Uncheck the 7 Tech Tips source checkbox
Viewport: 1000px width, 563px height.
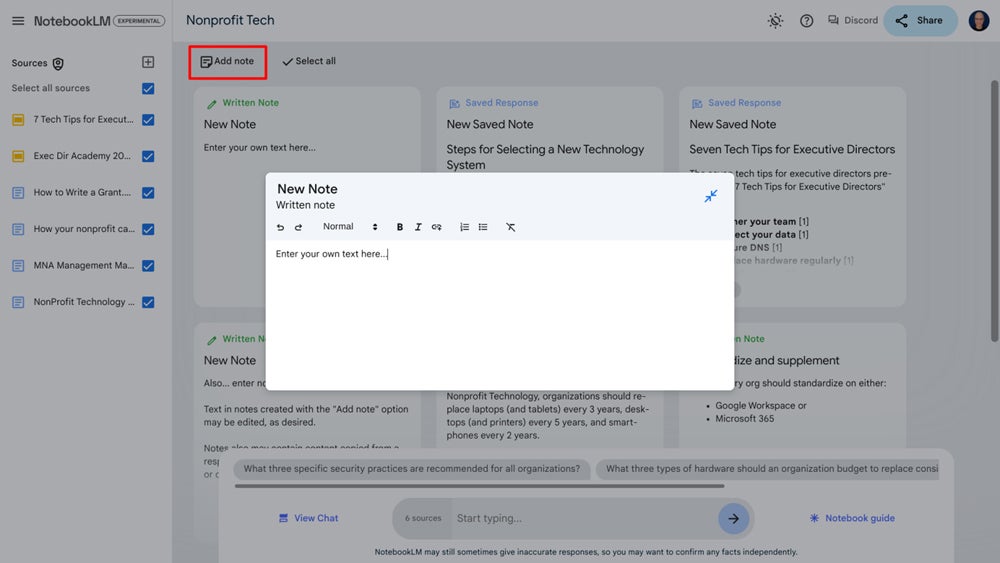click(x=148, y=120)
